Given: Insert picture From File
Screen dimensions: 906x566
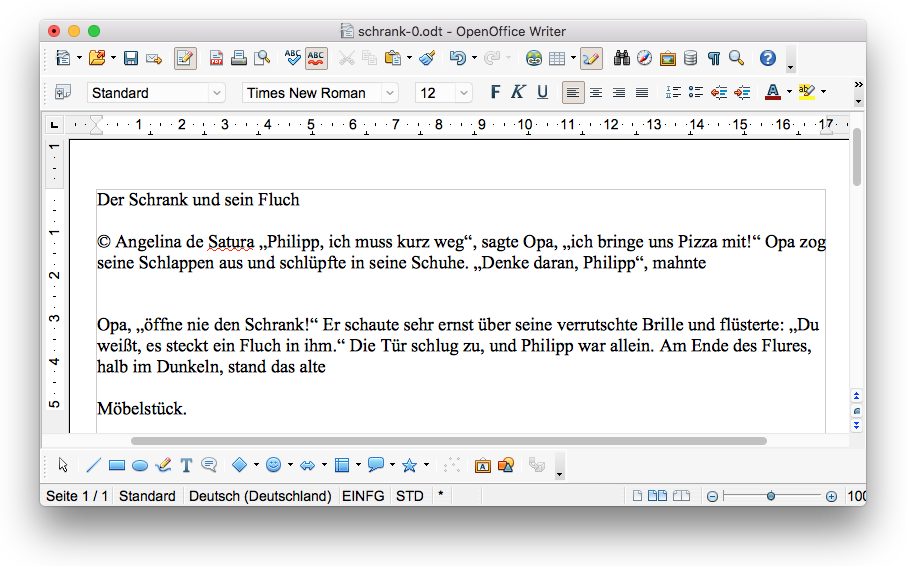Looking at the screenshot, I should 482,465.
